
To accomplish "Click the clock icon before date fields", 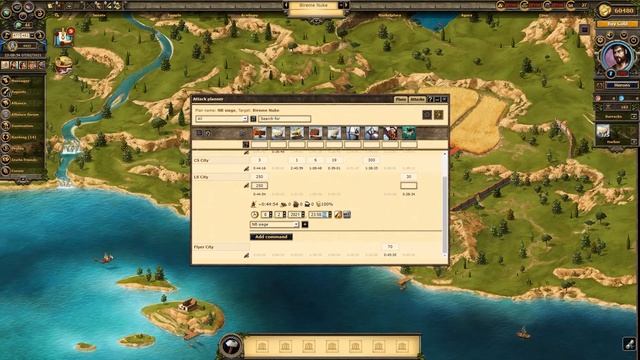I will (254, 215).
